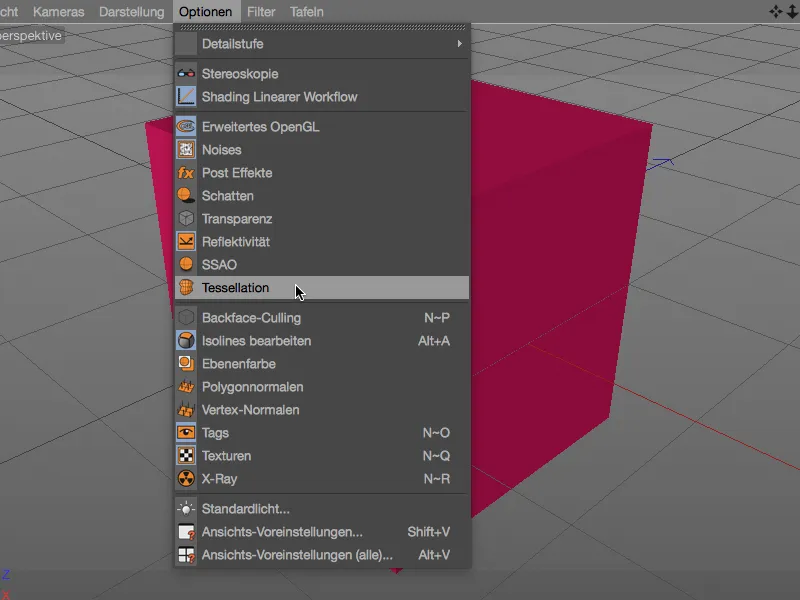Click the Schatten sphere icon
Image resolution: width=800 pixels, height=600 pixels.
tap(186, 195)
